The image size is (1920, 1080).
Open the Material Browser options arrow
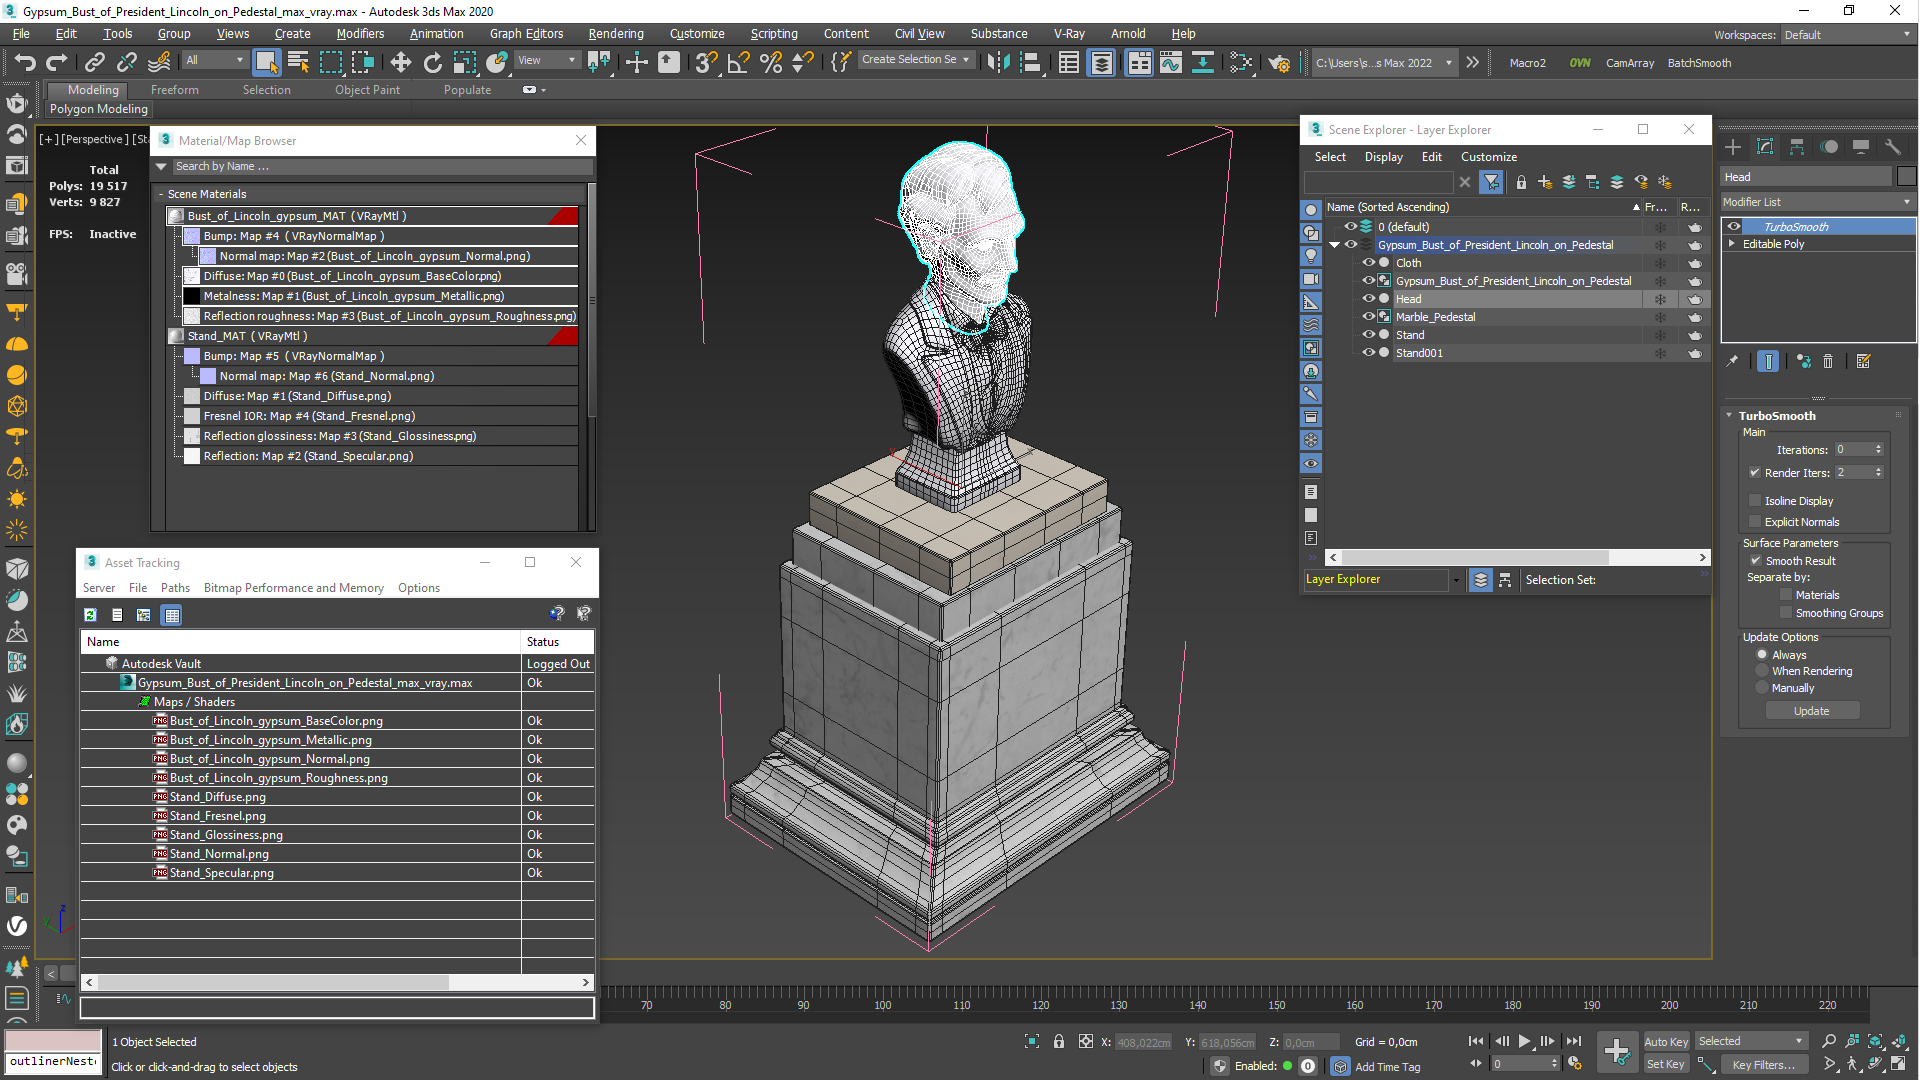162,167
